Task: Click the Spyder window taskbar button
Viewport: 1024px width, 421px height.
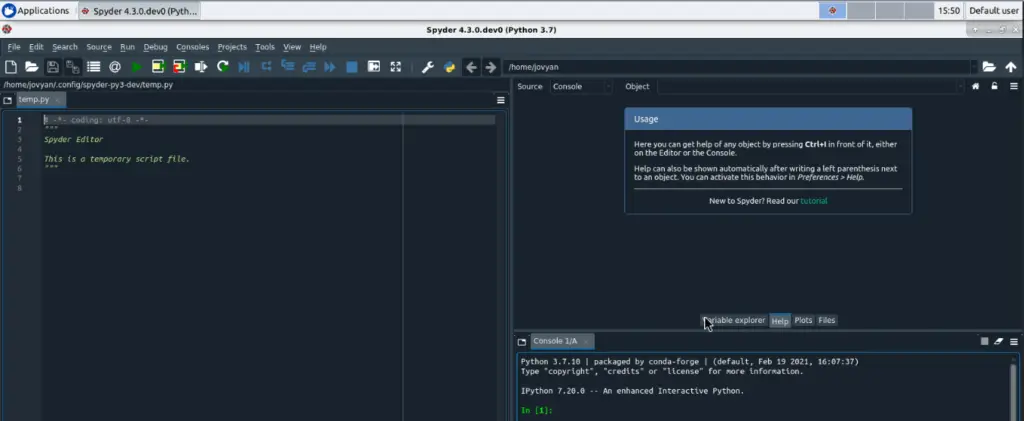Action: point(139,11)
